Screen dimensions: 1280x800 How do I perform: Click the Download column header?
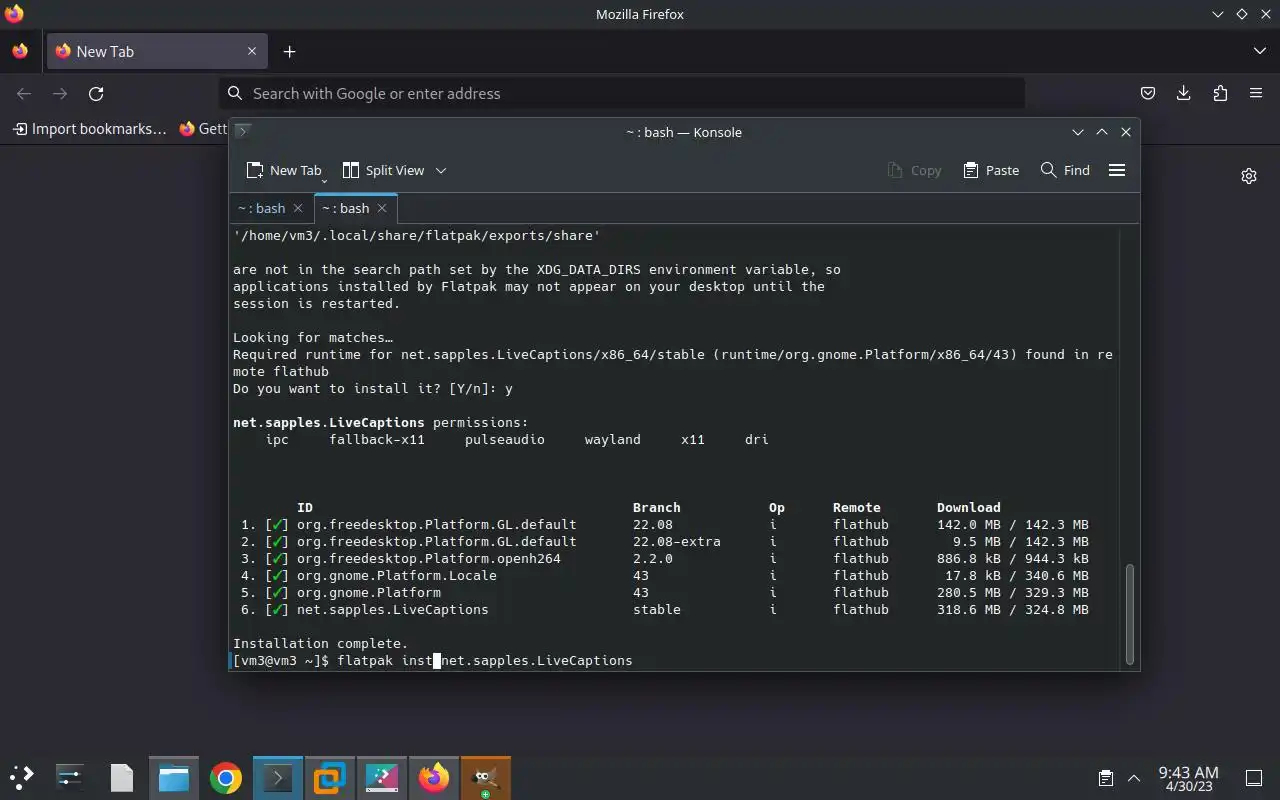[968, 507]
